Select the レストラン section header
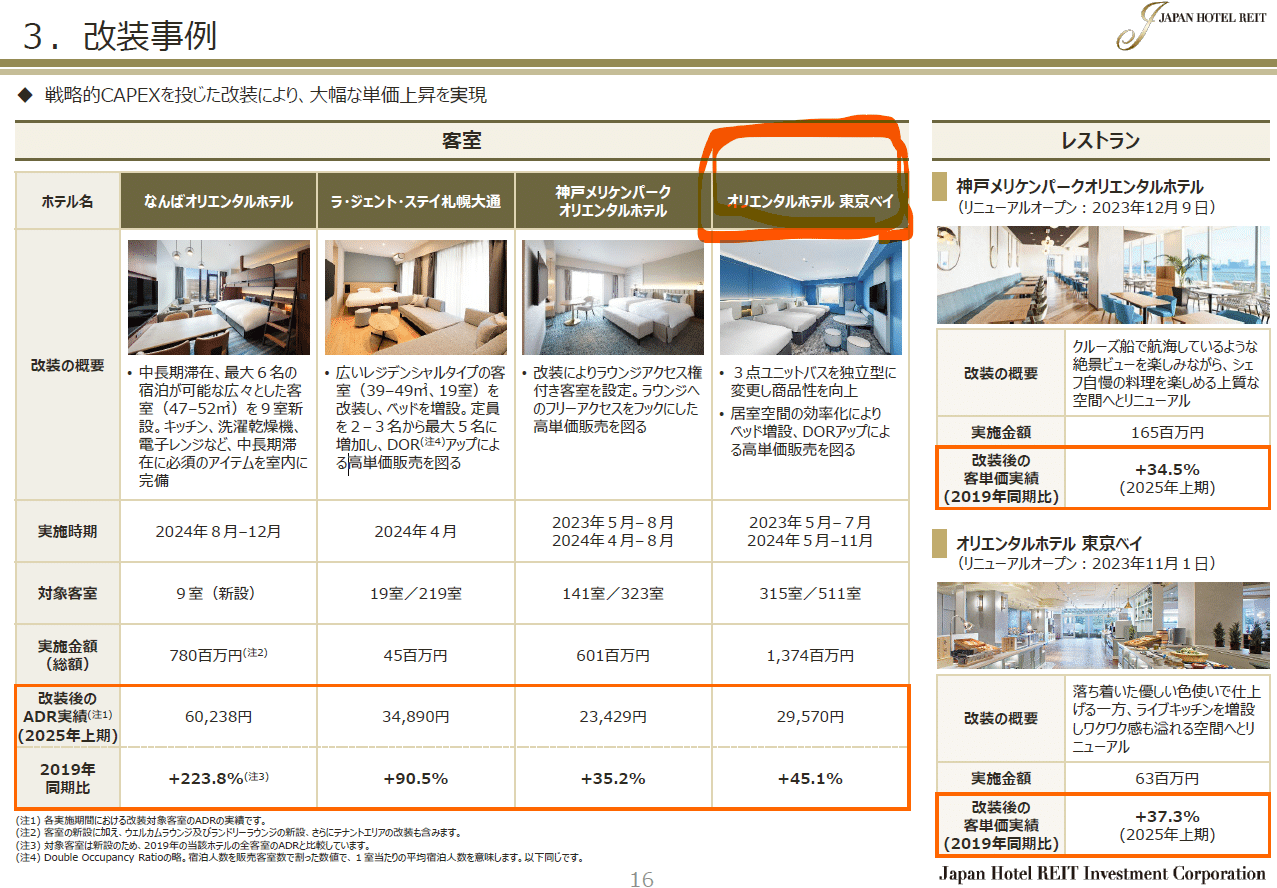 coord(1100,141)
